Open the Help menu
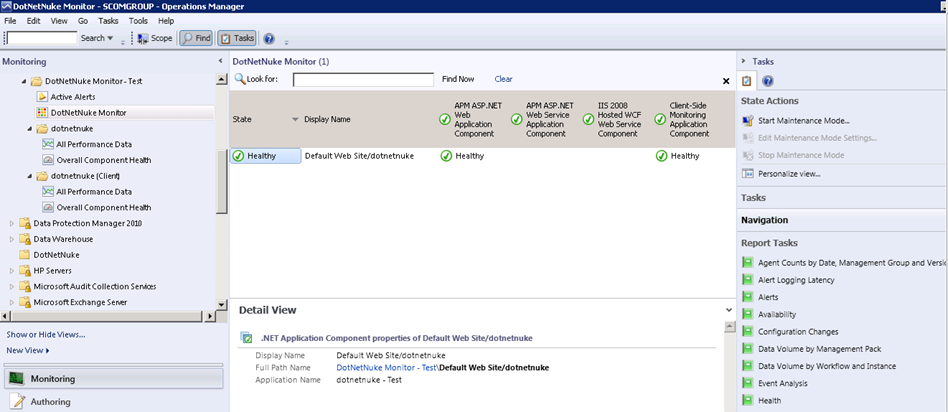The image size is (948, 412). [166, 21]
